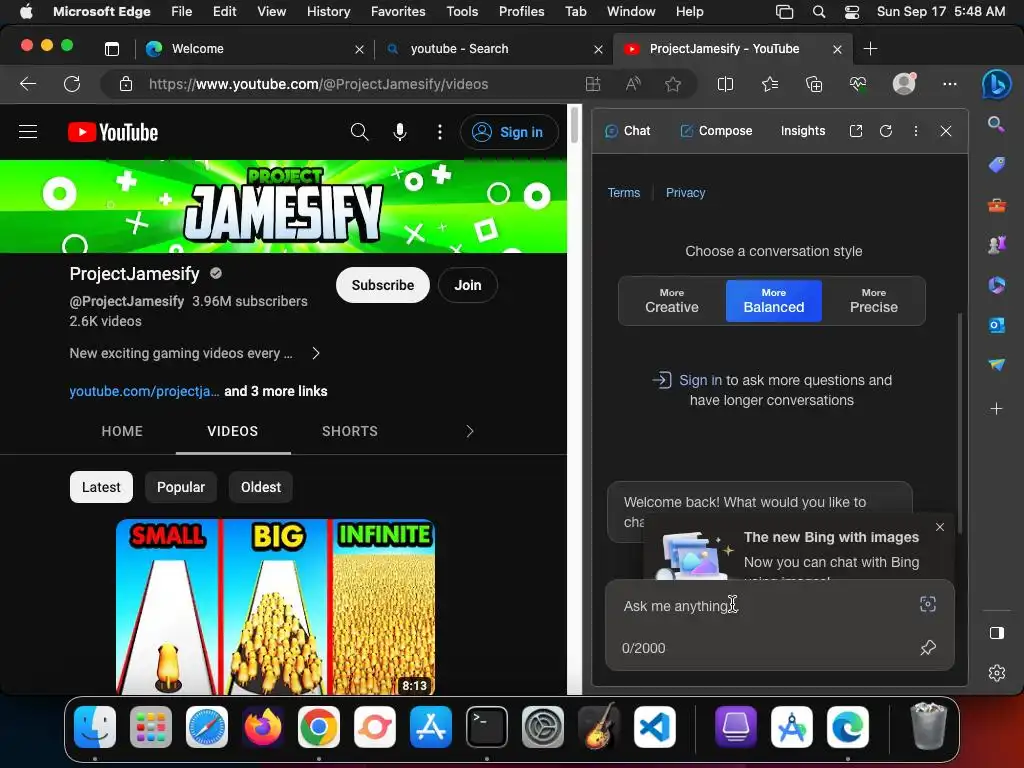The height and width of the screenshot is (768, 1024).
Task: Click YouTube Sign in button
Action: [x=509, y=132]
